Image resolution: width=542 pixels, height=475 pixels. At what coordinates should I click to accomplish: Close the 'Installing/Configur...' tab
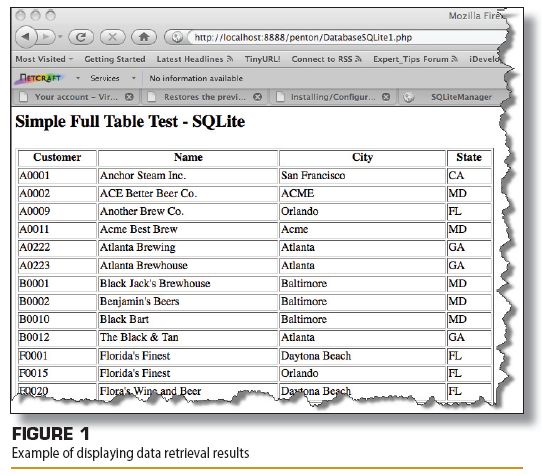click(x=386, y=97)
